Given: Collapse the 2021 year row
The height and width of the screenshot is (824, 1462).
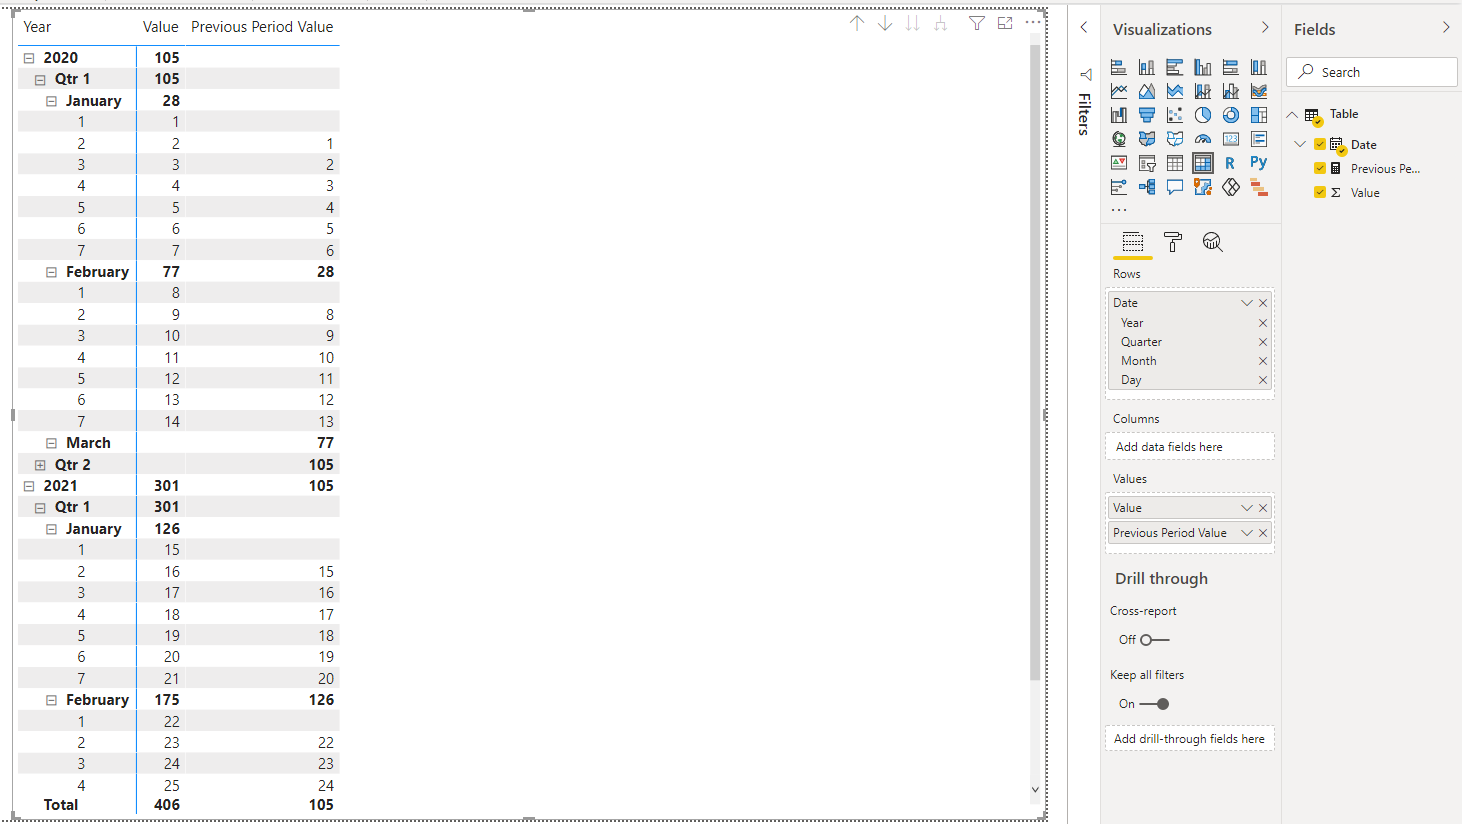Looking at the screenshot, I should tap(29, 486).
